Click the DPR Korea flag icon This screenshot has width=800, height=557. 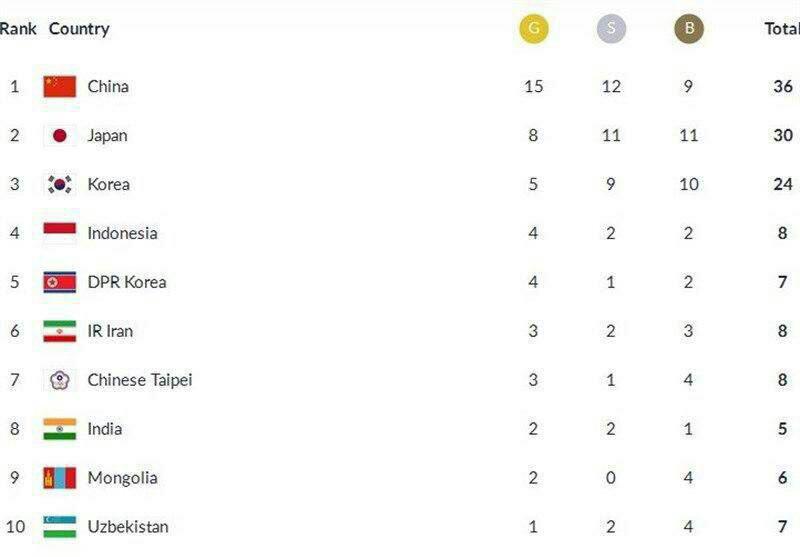(60, 282)
